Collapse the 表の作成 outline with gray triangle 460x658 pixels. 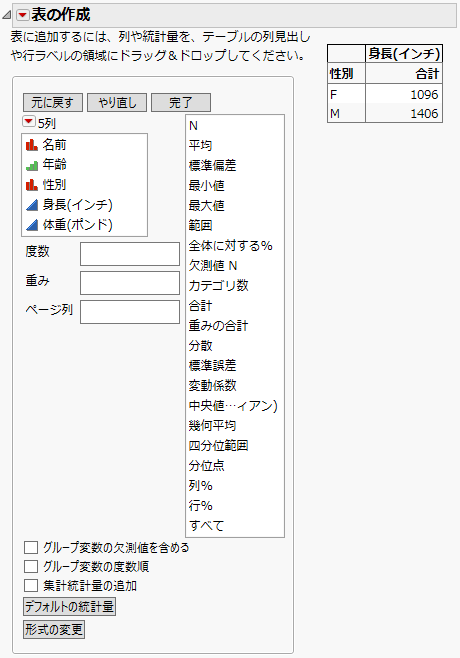point(6,16)
